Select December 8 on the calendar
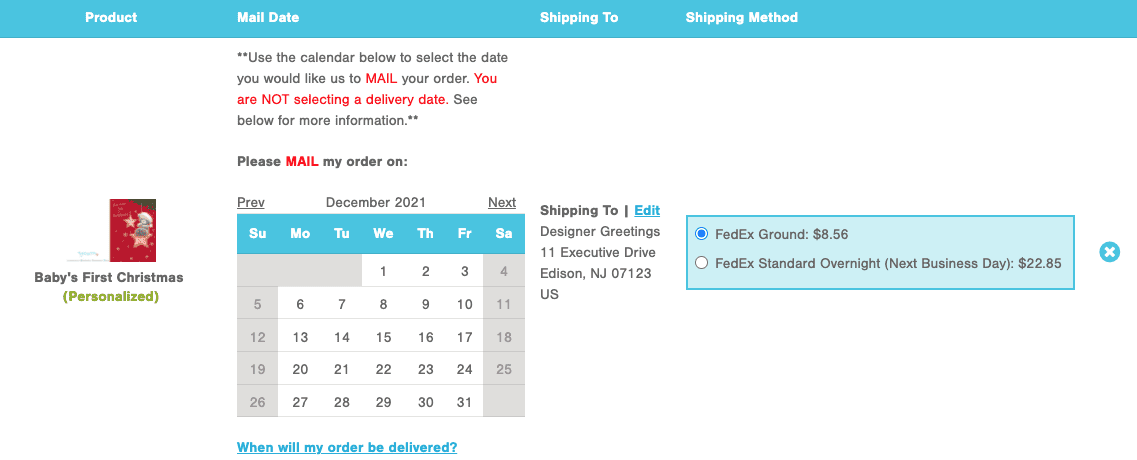1137x460 pixels. tap(383, 305)
